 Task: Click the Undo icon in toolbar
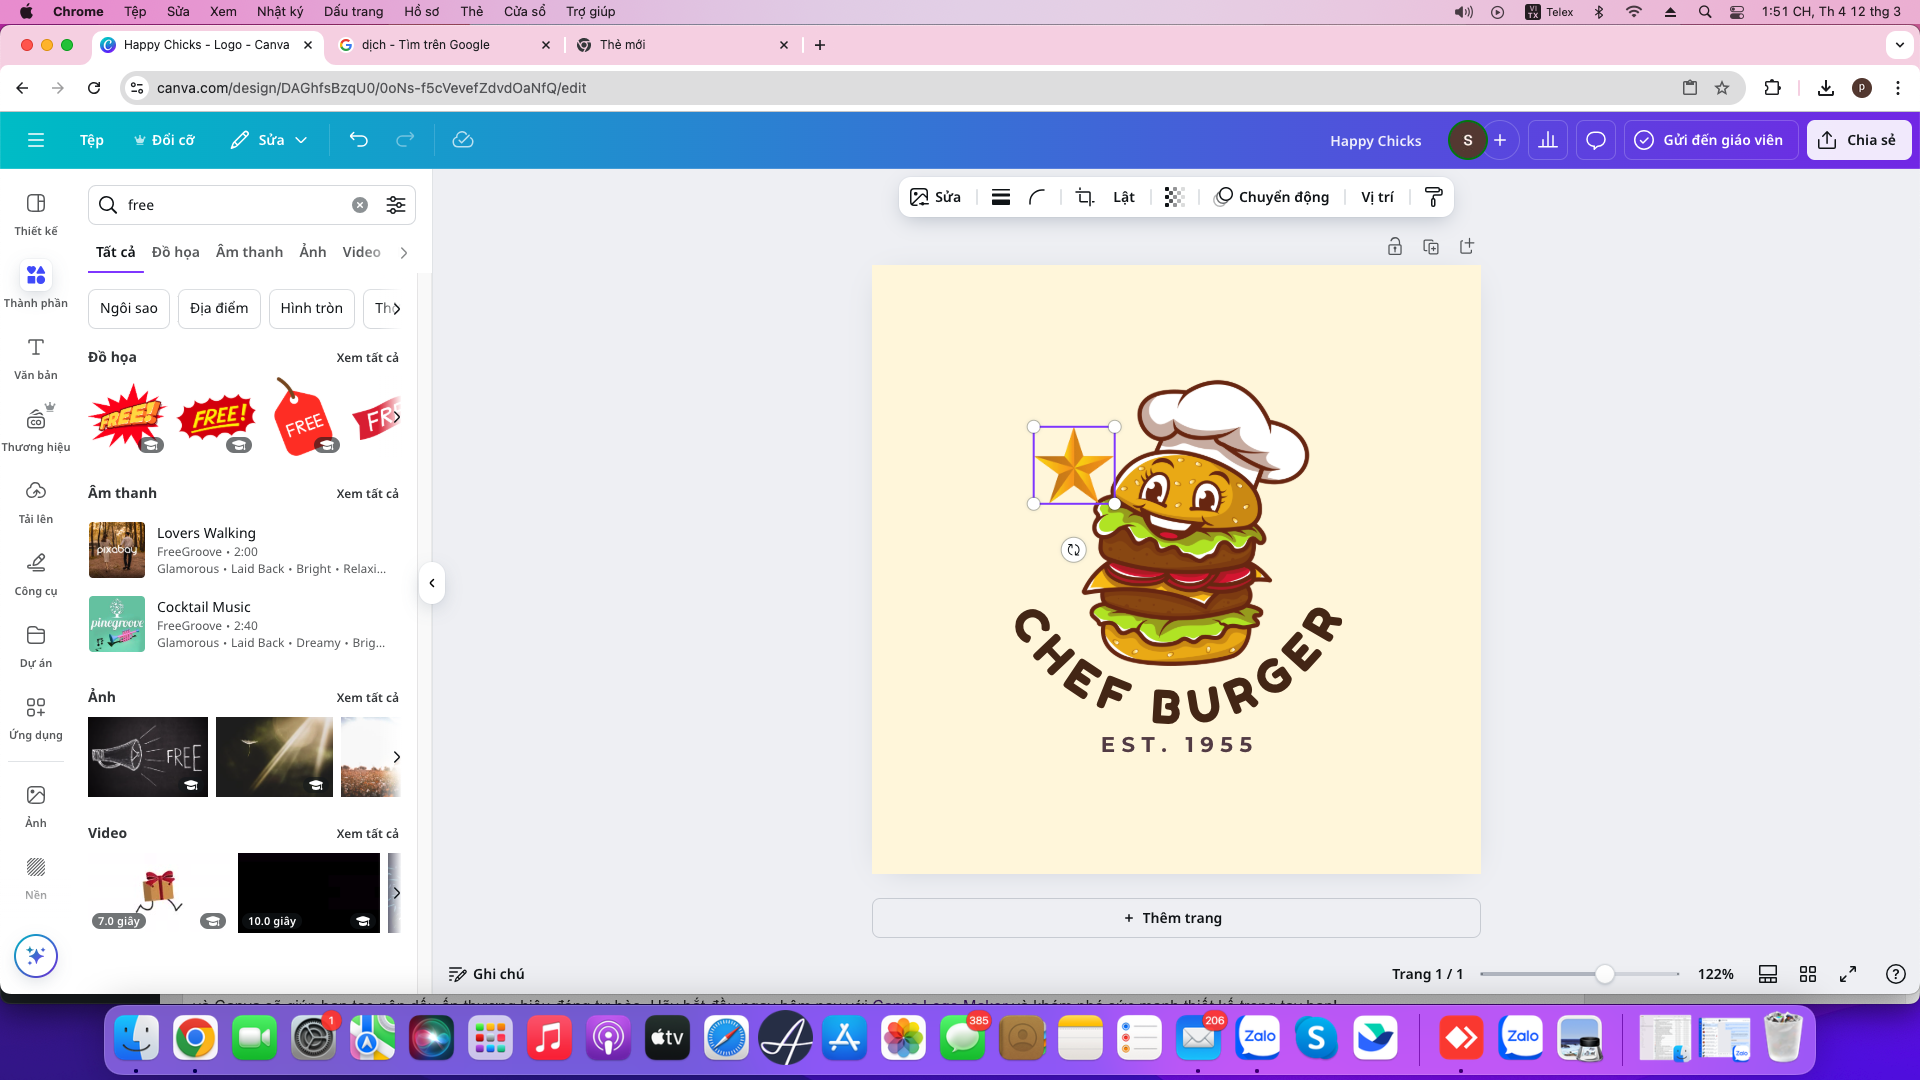coord(359,140)
